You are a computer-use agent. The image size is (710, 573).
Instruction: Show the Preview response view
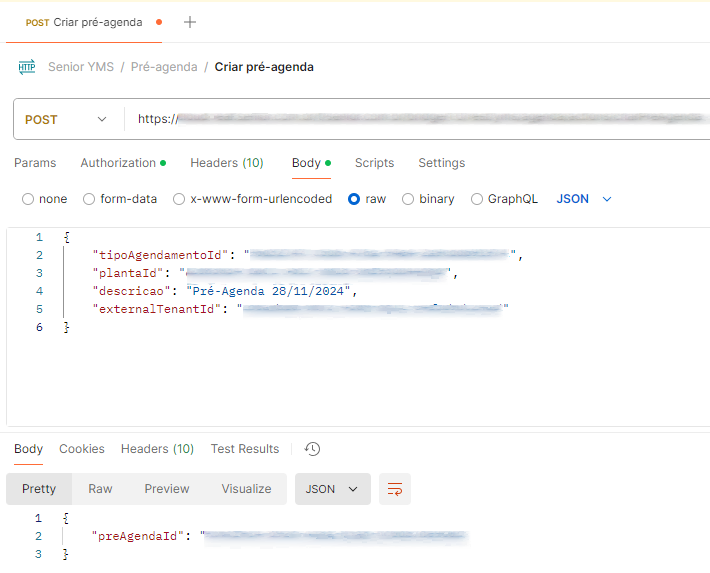pyautogui.click(x=167, y=489)
